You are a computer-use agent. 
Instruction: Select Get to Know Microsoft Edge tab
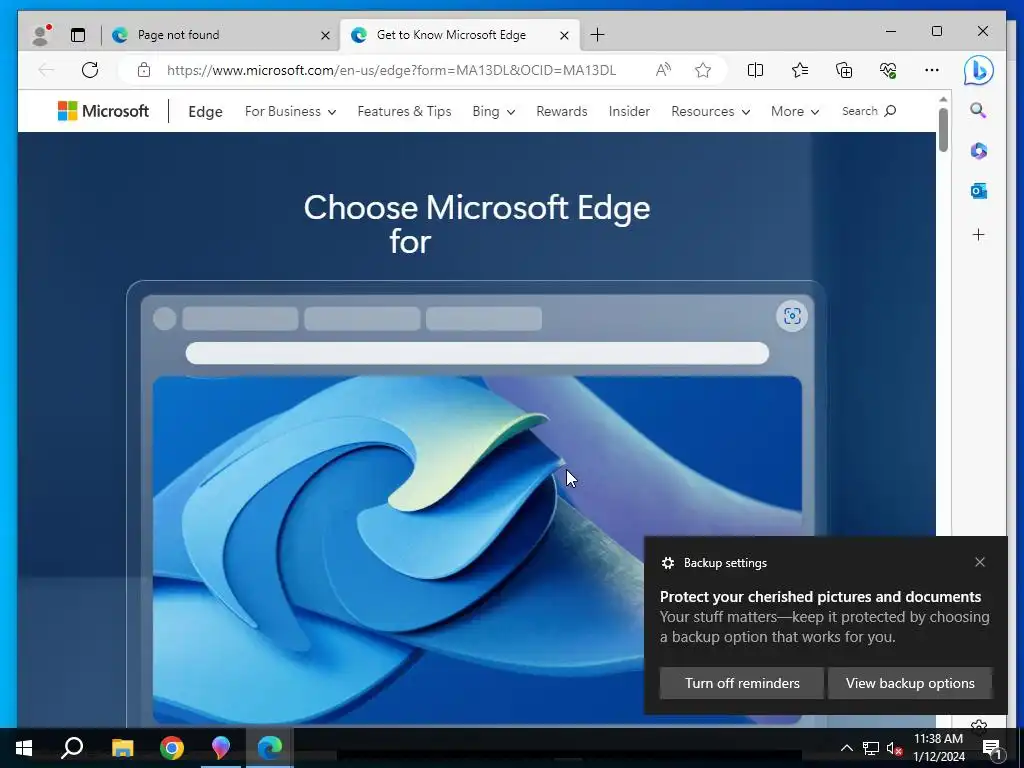click(x=459, y=35)
